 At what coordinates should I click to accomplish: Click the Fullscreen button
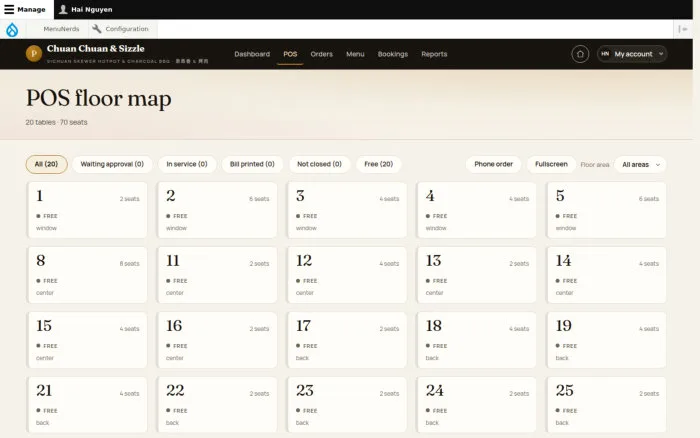(551, 164)
